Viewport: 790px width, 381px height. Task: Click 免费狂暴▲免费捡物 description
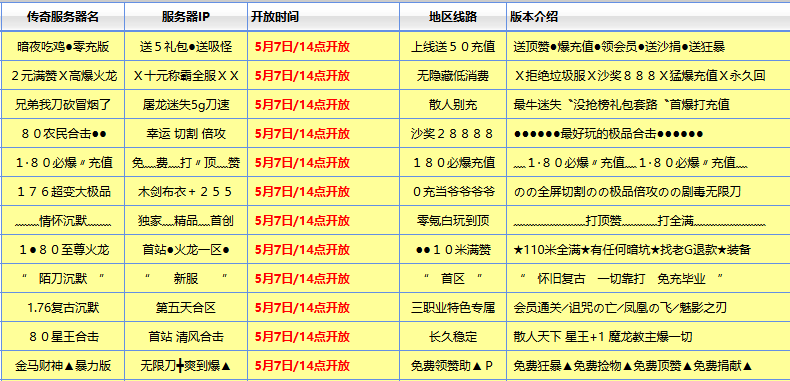coord(633,365)
